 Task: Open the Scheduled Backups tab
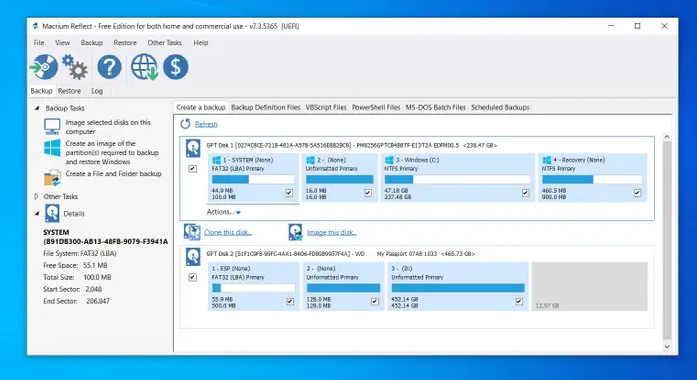pos(500,108)
